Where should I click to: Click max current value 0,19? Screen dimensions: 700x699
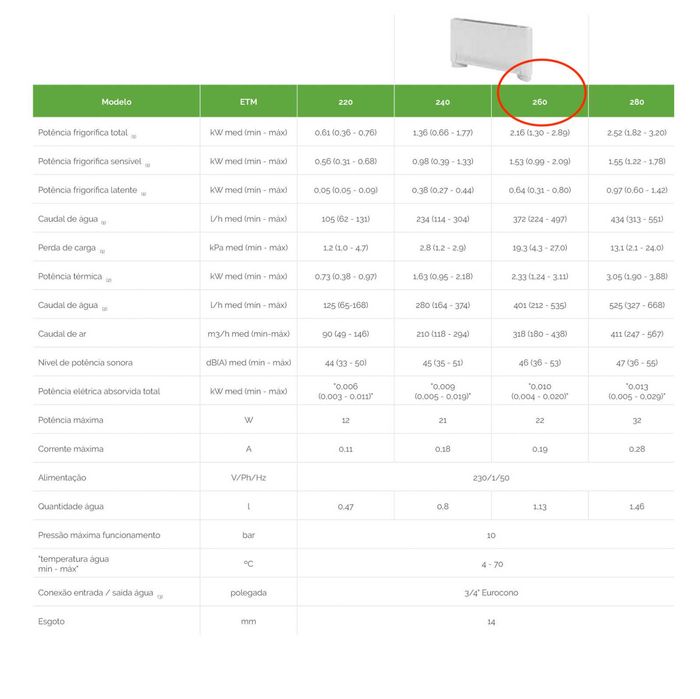[x=540, y=449]
